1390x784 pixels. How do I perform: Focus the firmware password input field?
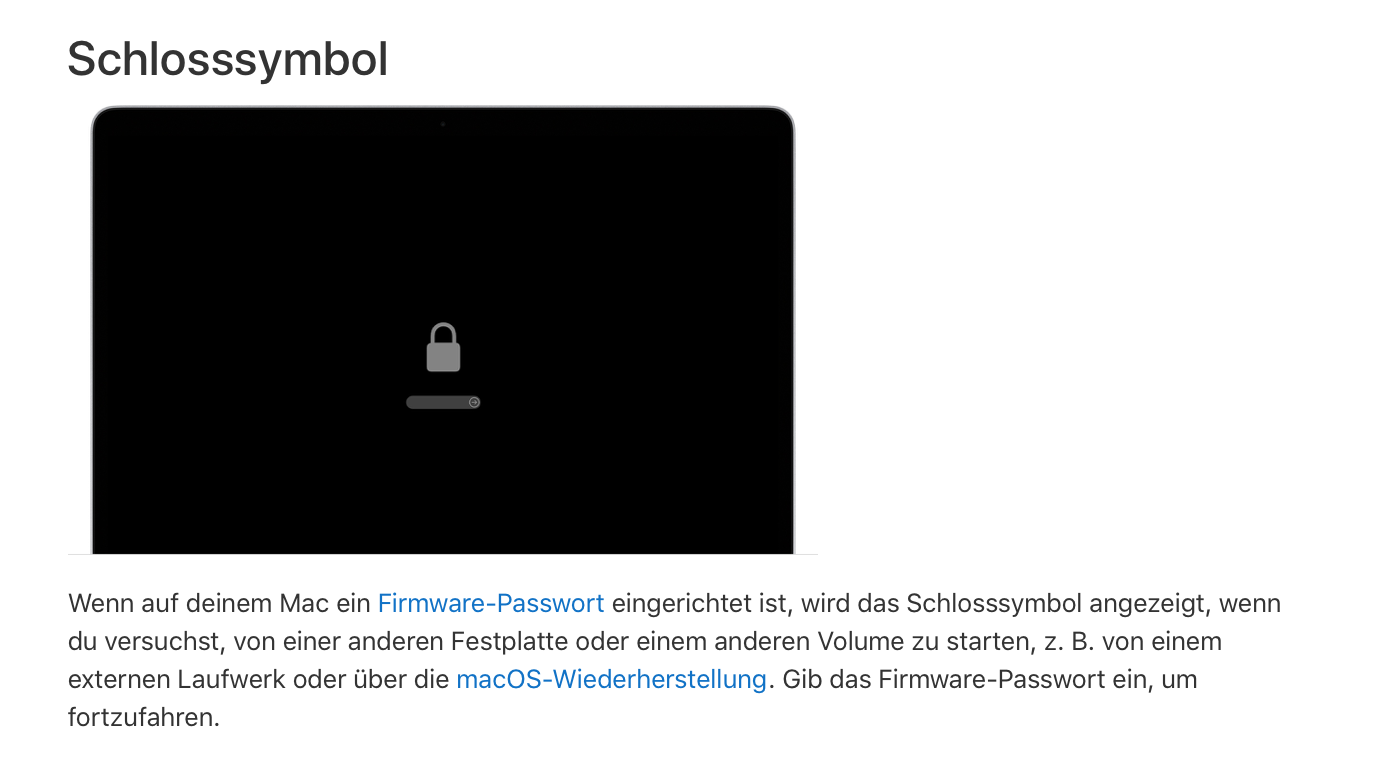tap(443, 402)
